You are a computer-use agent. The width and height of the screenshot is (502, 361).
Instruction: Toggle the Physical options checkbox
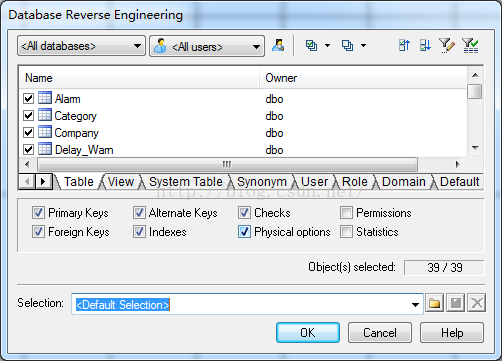pos(244,232)
